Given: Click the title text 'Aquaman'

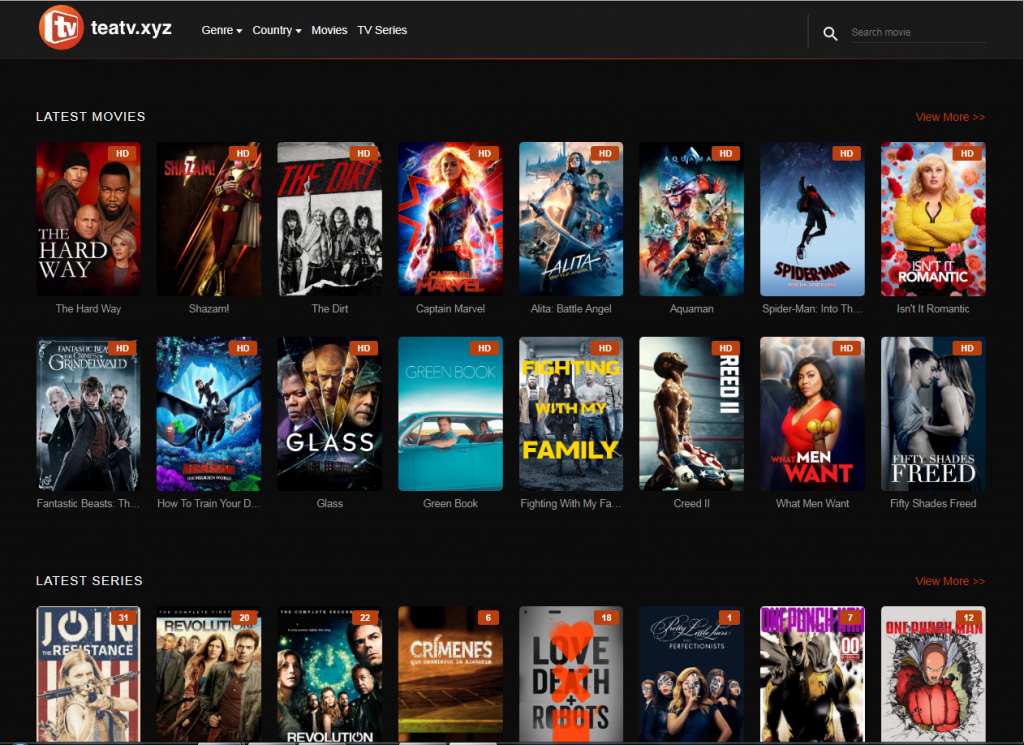Looking at the screenshot, I should [692, 309].
